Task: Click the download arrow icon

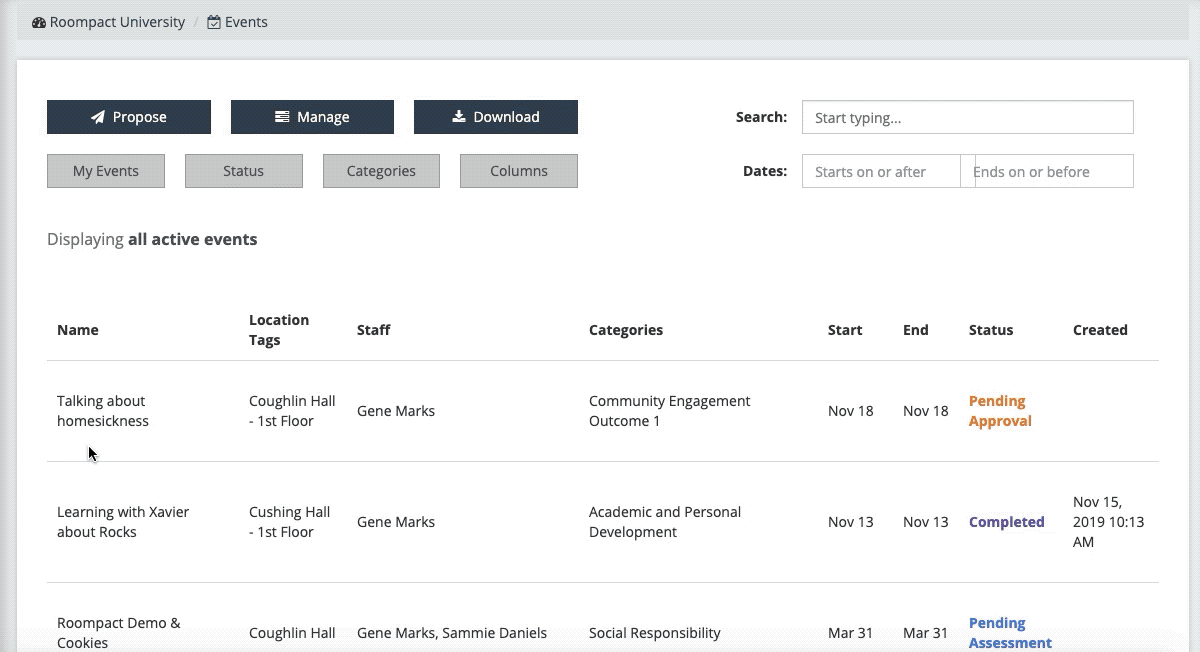Action: coord(459,117)
